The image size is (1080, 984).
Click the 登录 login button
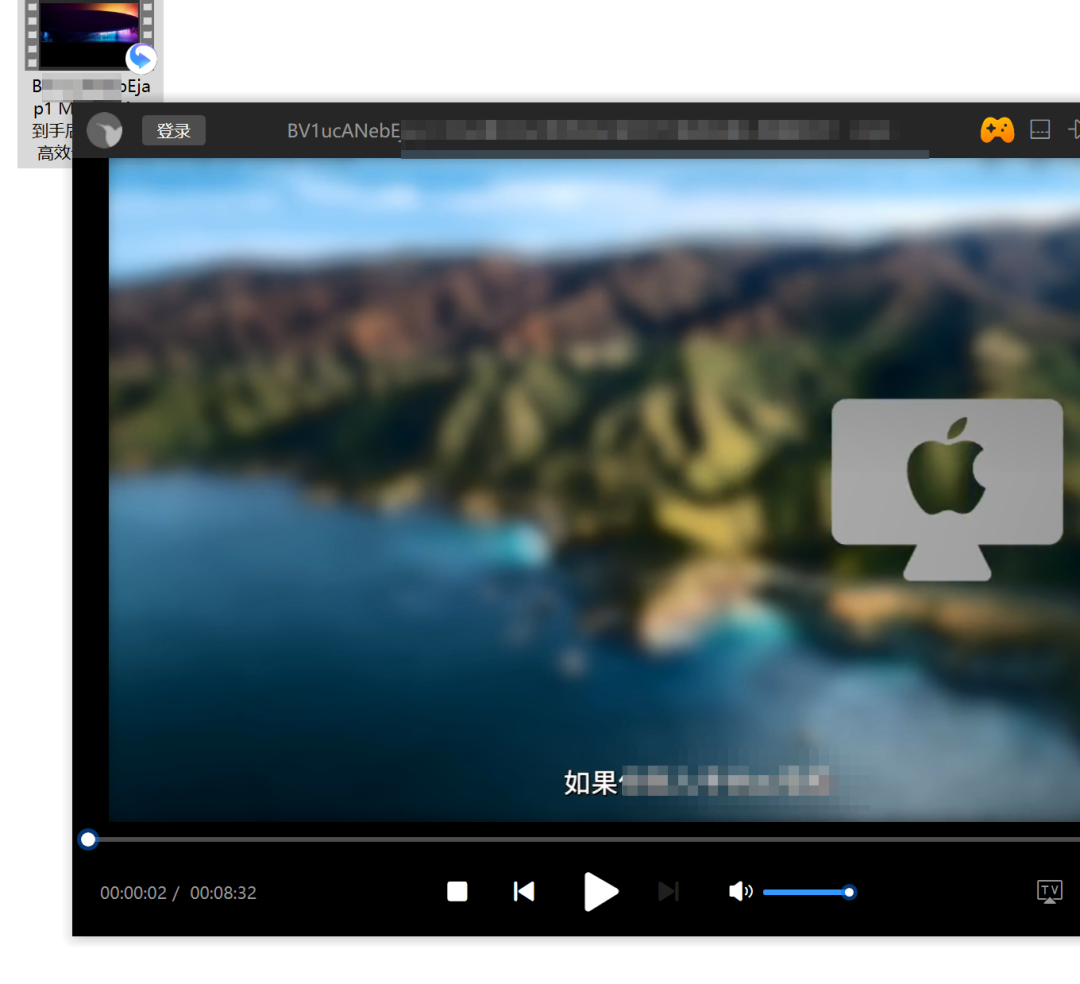(174, 131)
